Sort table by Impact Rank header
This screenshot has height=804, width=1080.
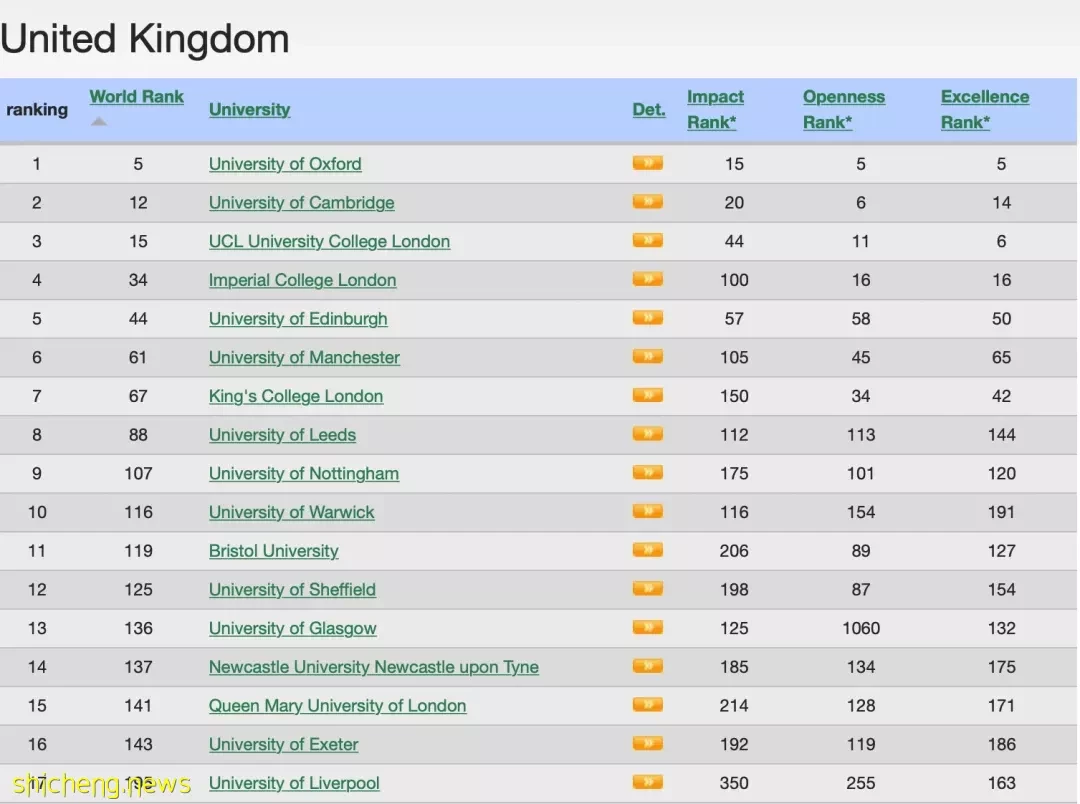tap(716, 110)
